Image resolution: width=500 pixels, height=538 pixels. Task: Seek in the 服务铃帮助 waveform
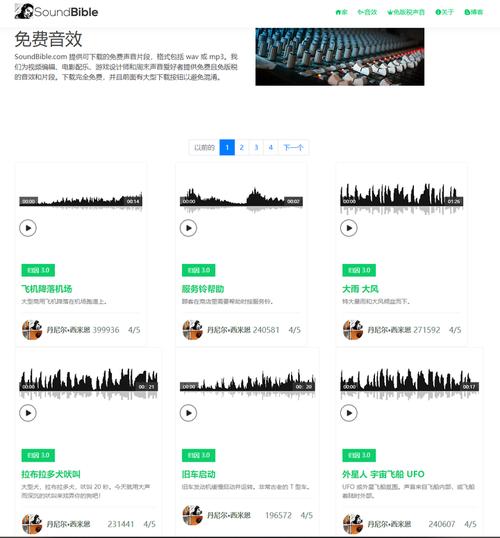(x=241, y=200)
